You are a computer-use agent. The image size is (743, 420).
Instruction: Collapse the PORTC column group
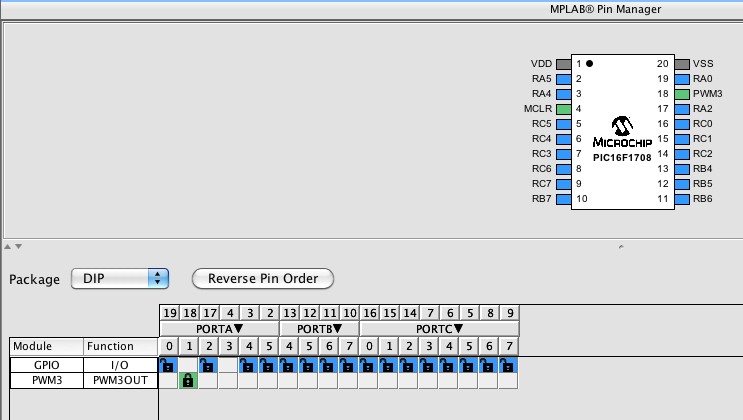point(459,328)
